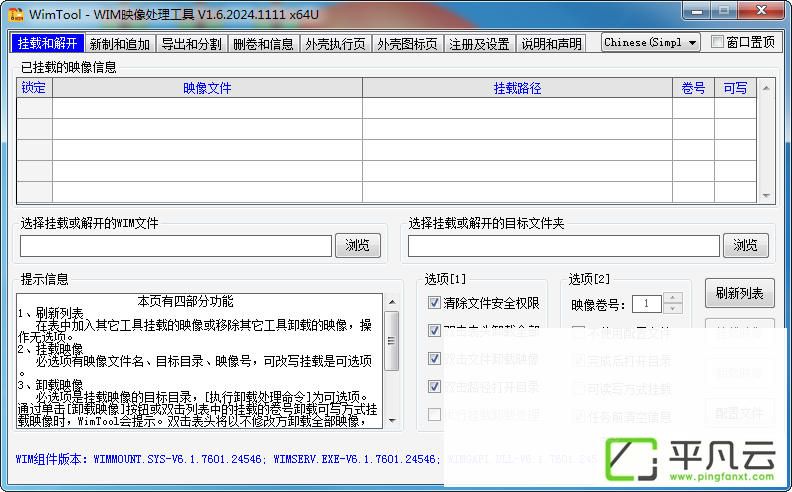
Task: Click mounted images table scroll down arrow
Action: [766, 195]
